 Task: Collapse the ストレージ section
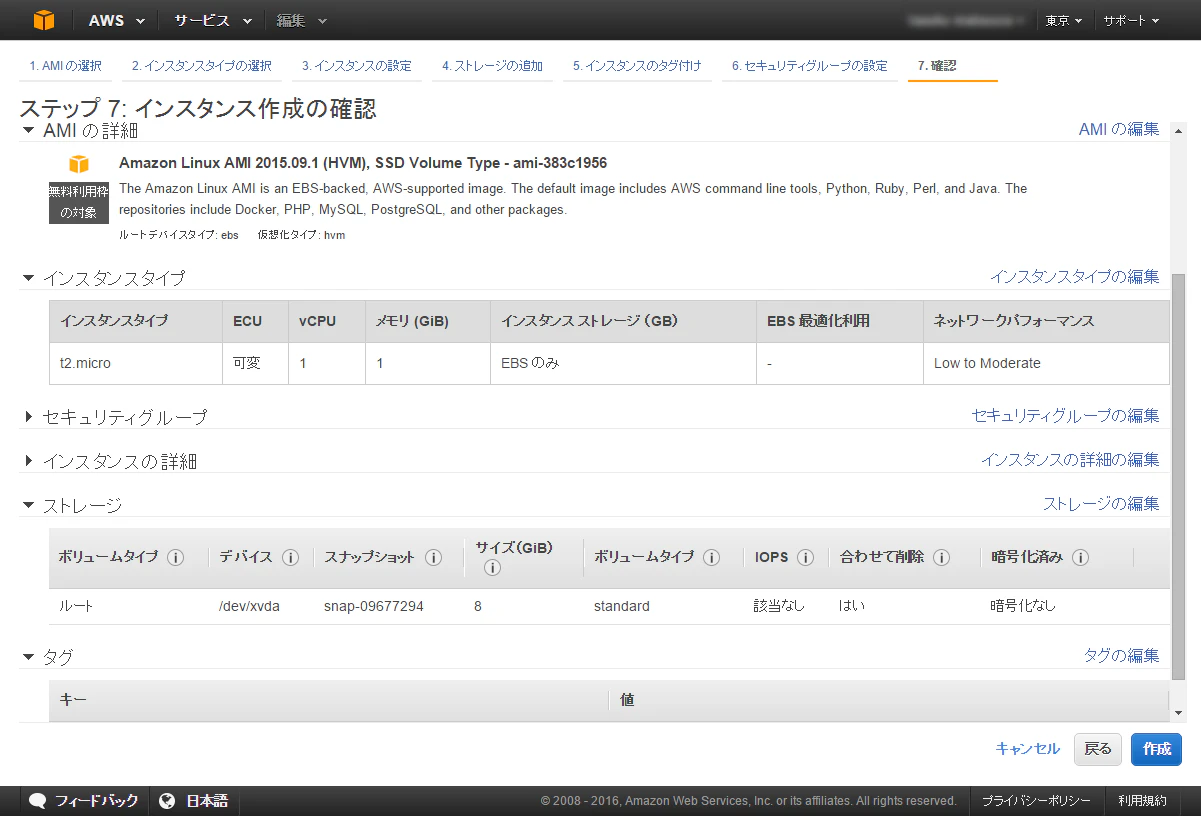tap(28, 505)
